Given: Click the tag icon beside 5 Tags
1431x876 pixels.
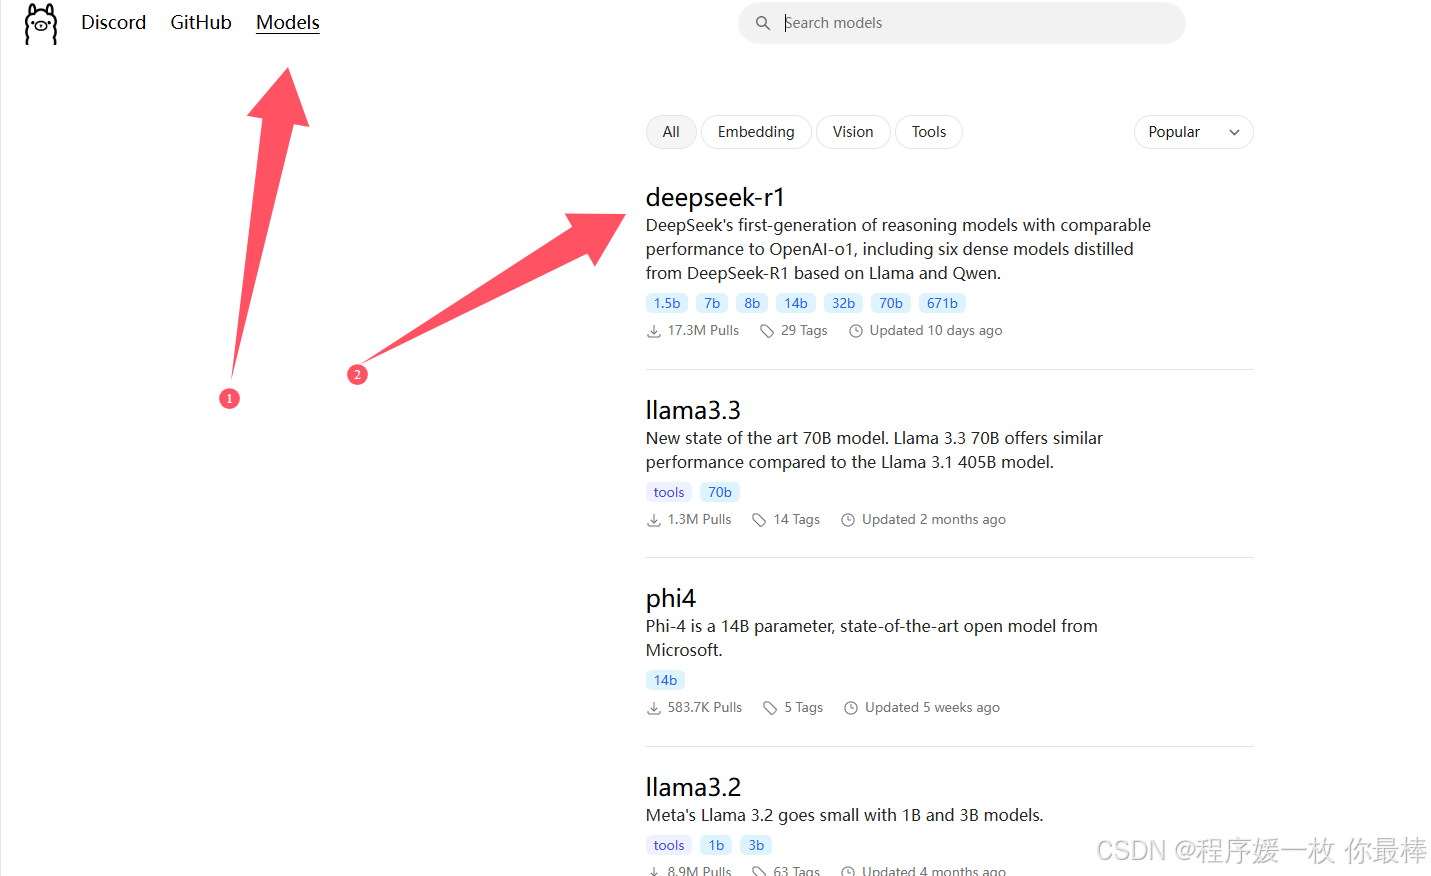Looking at the screenshot, I should [x=770, y=708].
